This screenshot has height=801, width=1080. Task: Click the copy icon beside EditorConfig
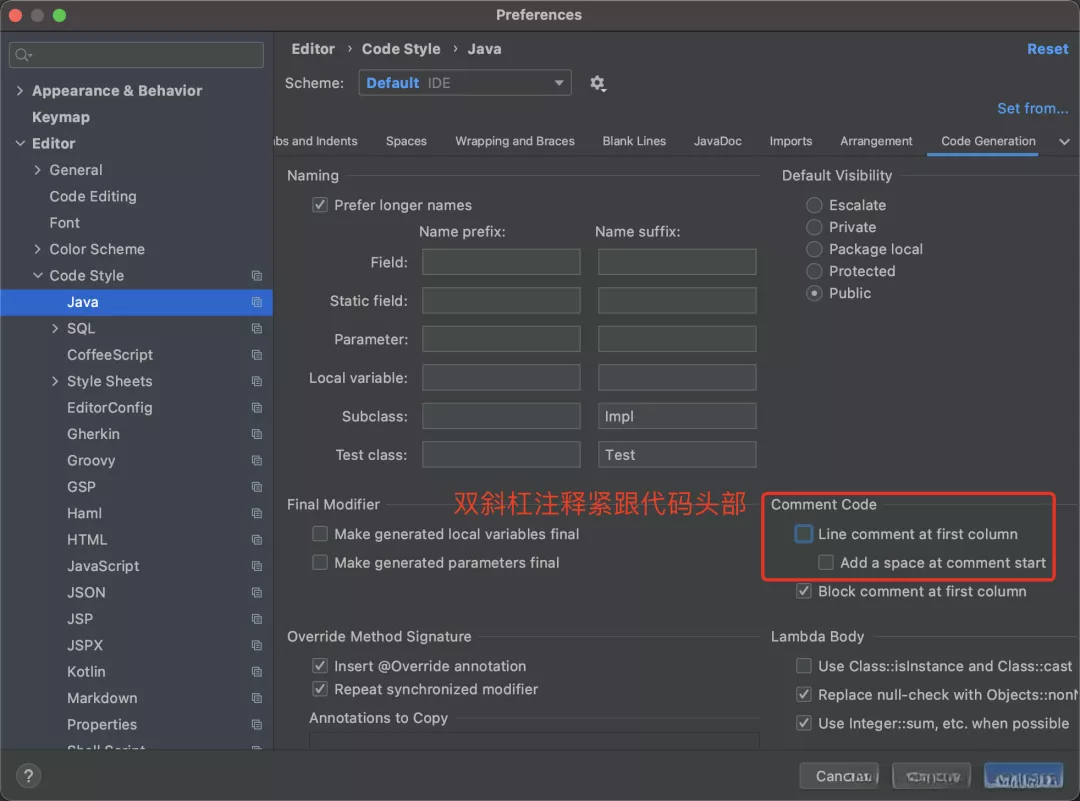(257, 408)
